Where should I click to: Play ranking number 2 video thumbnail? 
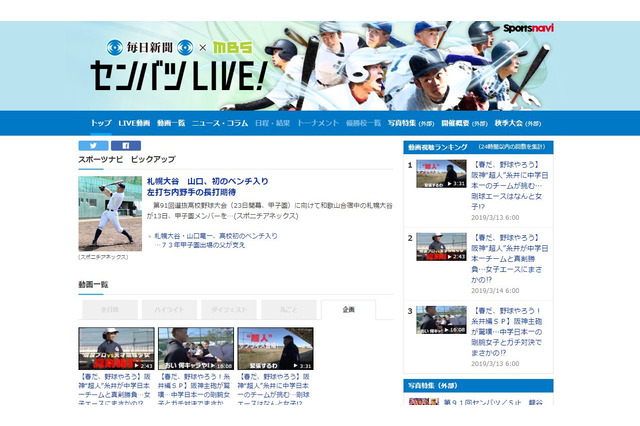pyautogui.click(x=441, y=246)
